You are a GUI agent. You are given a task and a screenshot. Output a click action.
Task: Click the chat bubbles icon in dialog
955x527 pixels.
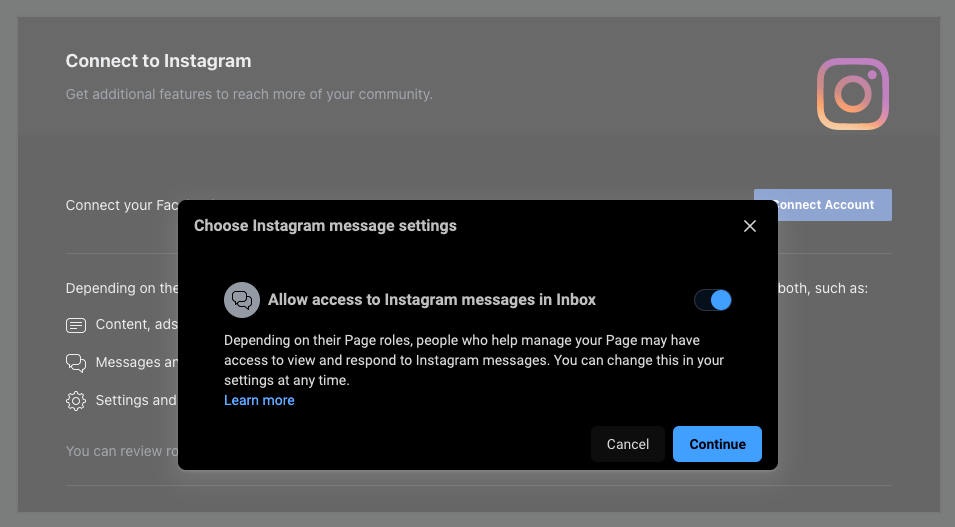coord(242,300)
